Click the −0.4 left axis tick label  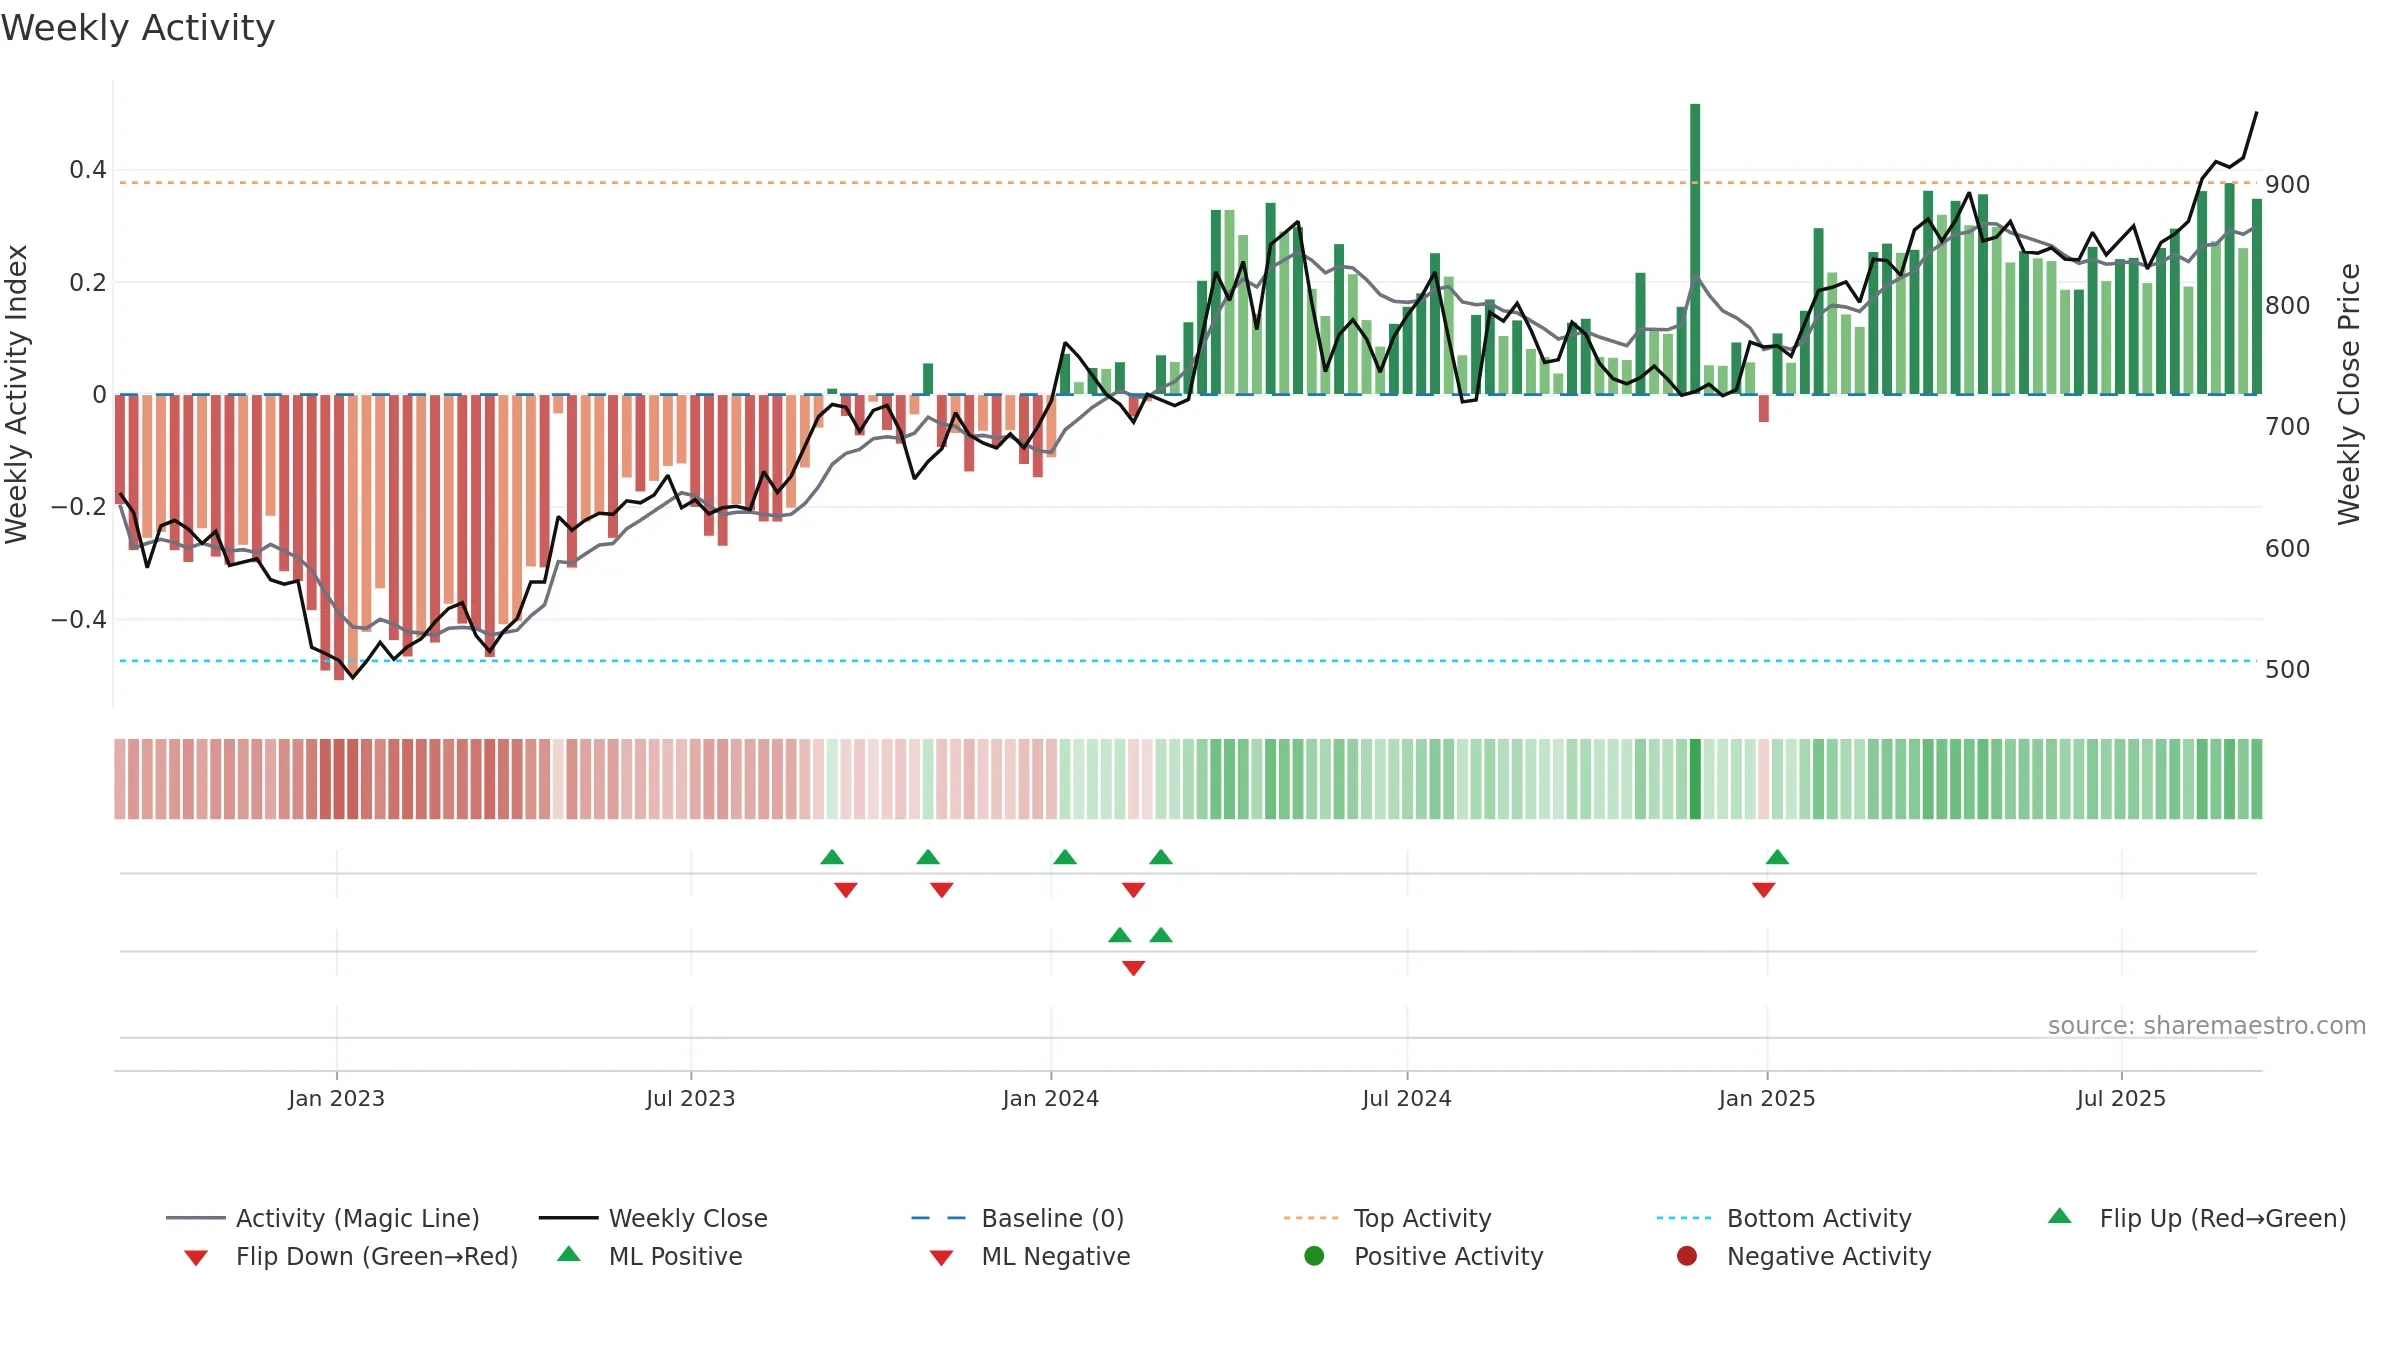[79, 620]
